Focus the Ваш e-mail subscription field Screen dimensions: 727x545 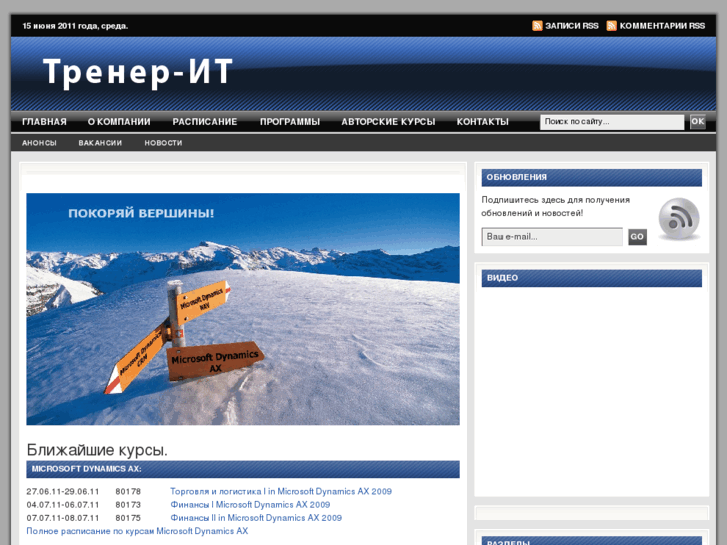click(552, 237)
